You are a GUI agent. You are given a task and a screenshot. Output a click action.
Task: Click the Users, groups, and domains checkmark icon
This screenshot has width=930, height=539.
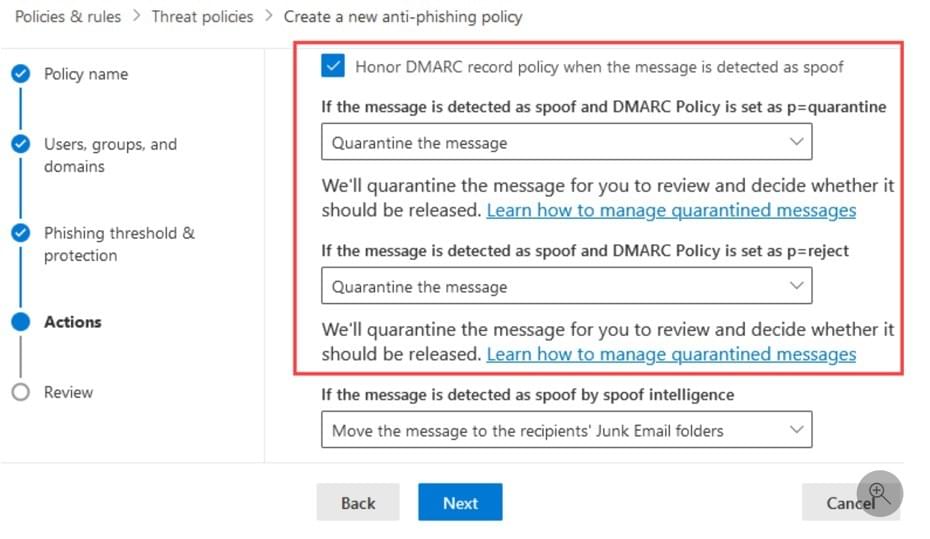20,144
